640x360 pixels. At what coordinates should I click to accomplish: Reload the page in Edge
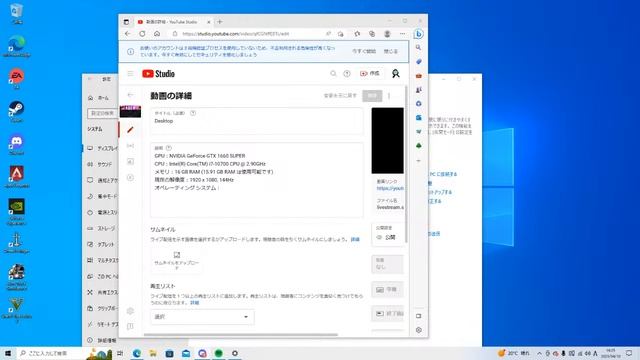pyautogui.click(x=142, y=34)
